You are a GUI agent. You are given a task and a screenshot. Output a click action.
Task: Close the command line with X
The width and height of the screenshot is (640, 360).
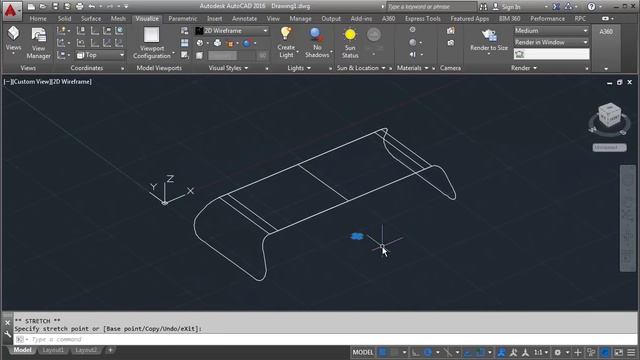click(x=7, y=322)
